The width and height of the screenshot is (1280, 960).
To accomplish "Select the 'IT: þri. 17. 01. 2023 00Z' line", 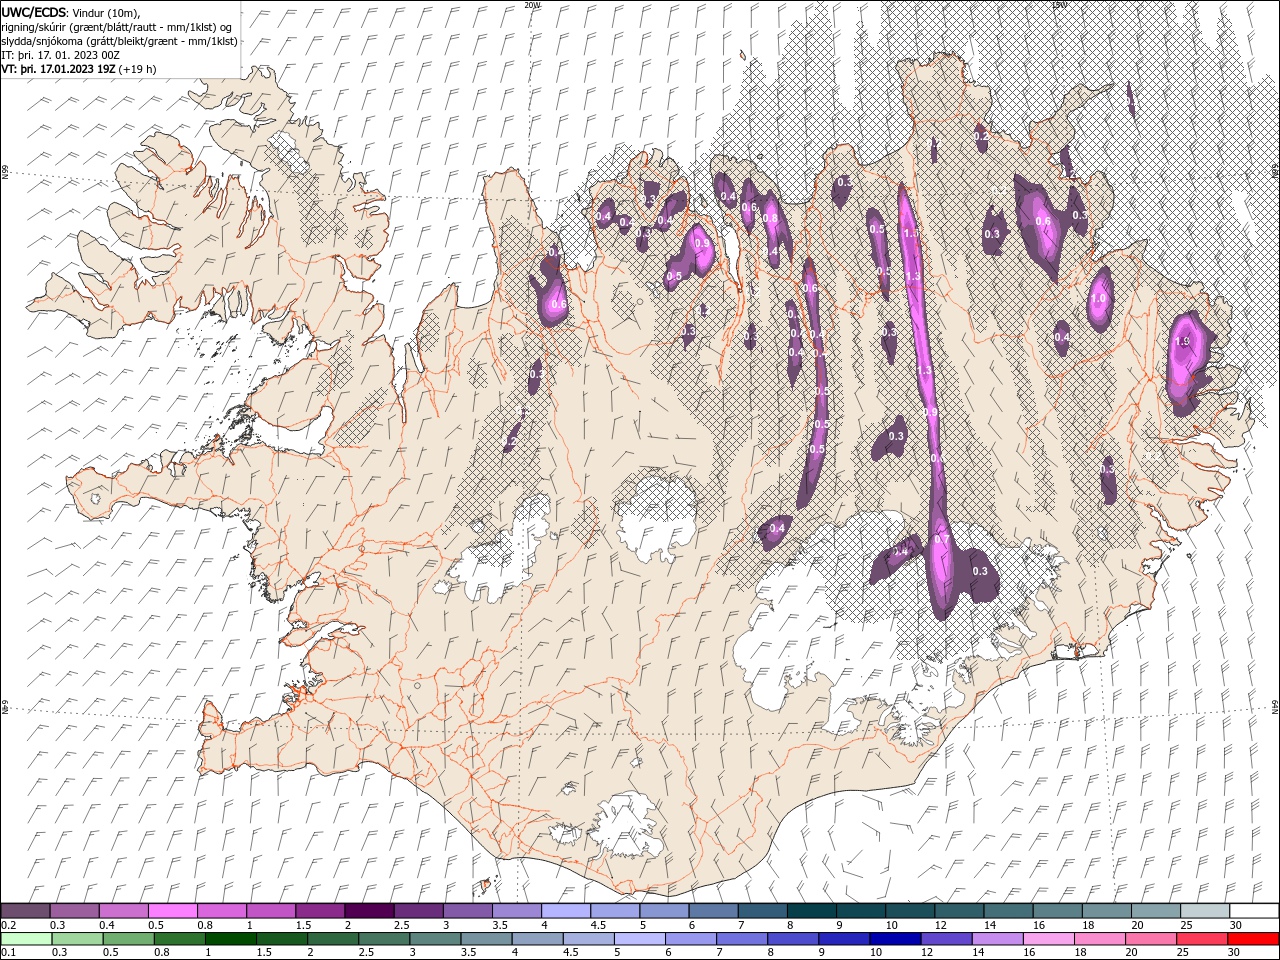I will click(x=59, y=54).
